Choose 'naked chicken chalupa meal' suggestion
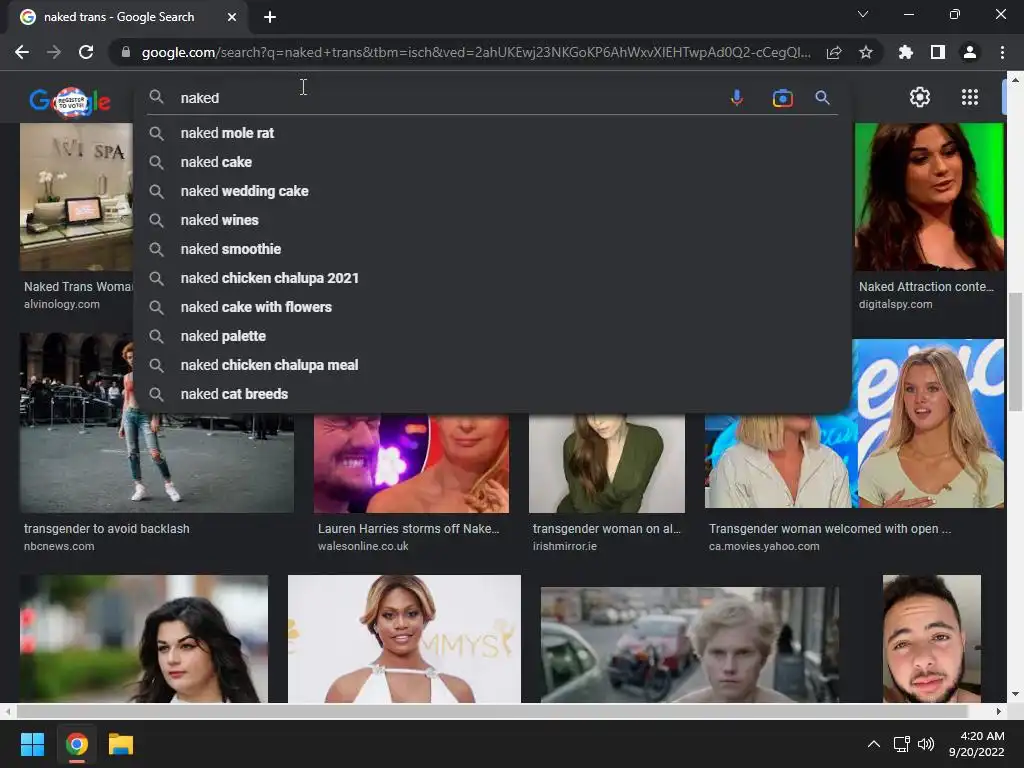 492,365
